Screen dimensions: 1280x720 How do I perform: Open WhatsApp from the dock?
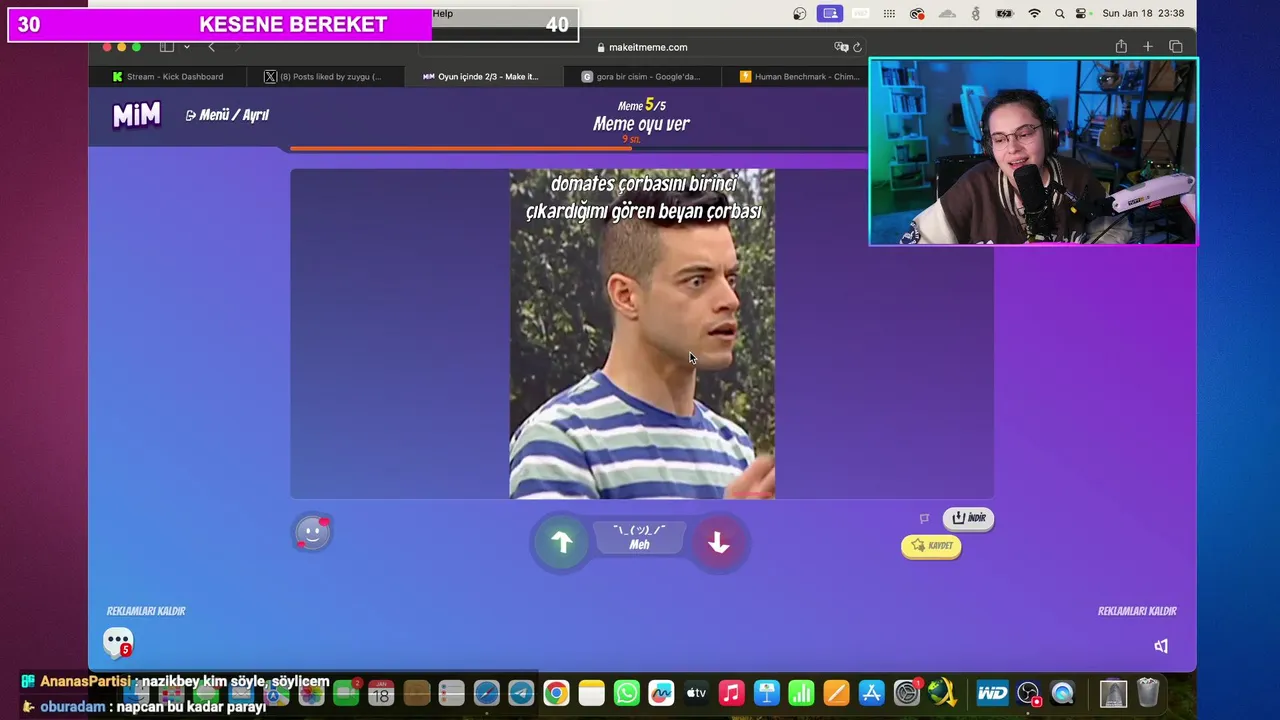pyautogui.click(x=626, y=693)
